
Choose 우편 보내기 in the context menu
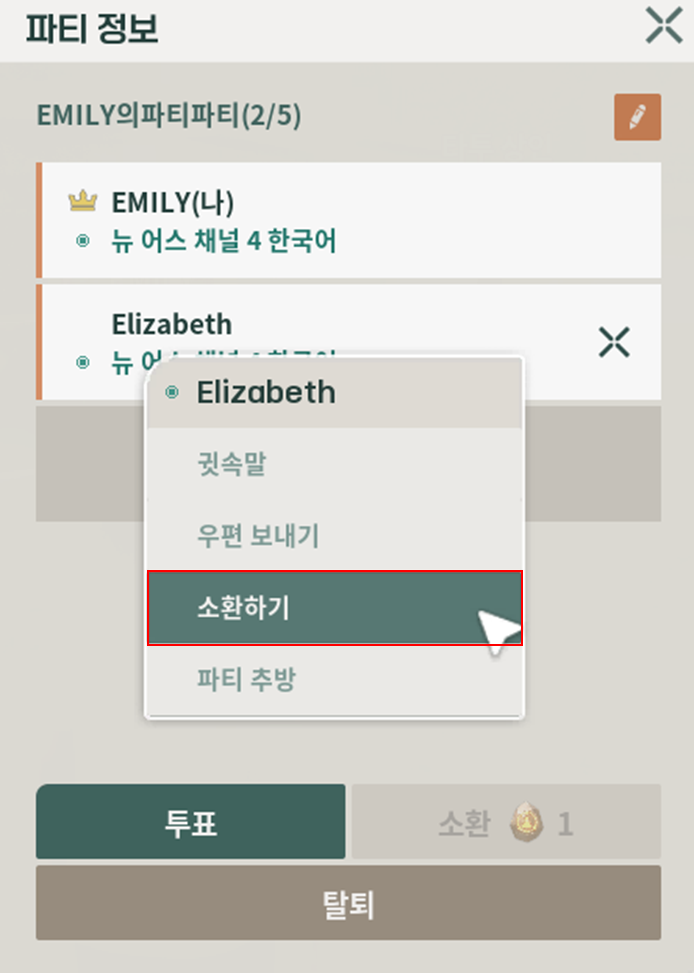258,536
